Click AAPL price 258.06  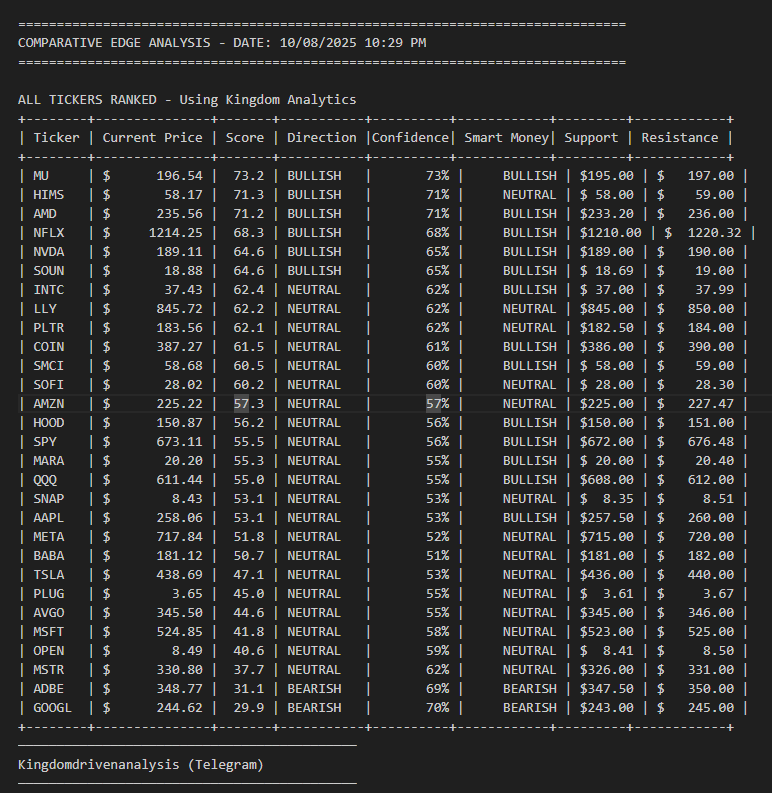click(180, 518)
